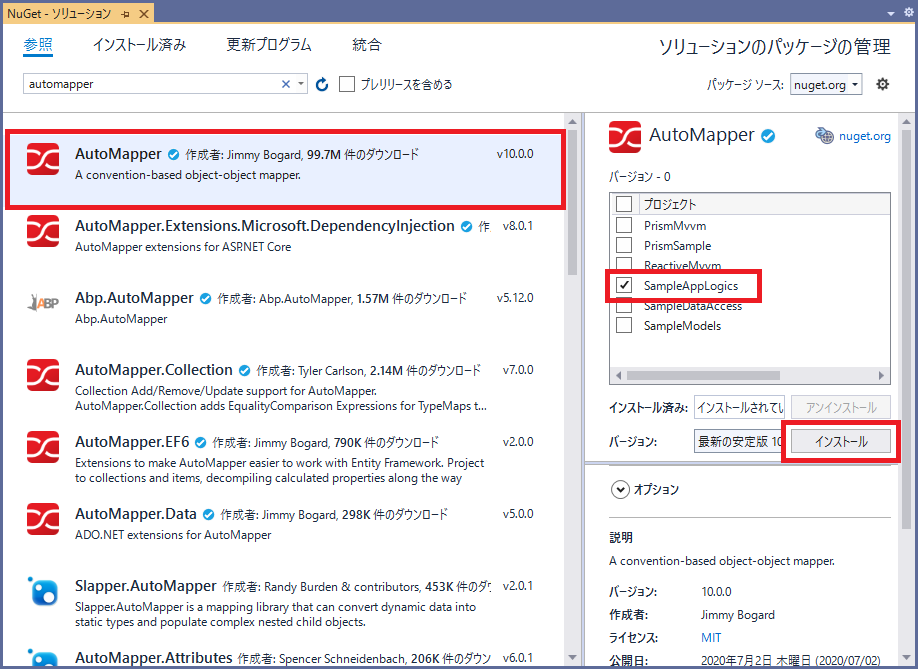Click project list scroll right arrow

point(881,375)
